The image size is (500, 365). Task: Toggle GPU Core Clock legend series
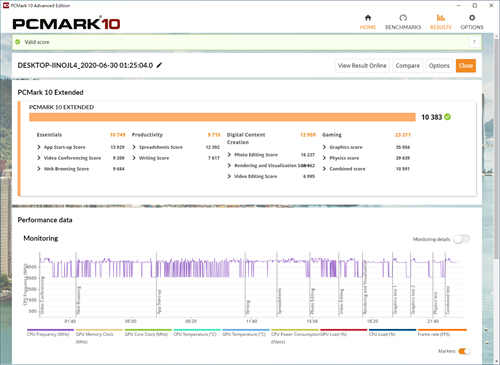pos(147,333)
